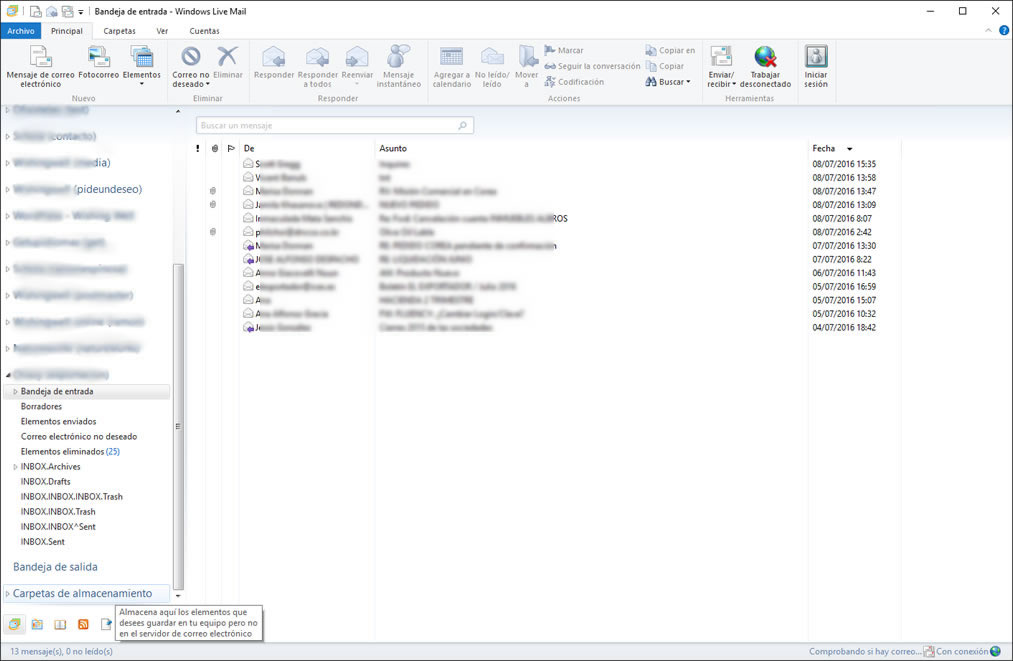The height and width of the screenshot is (661, 1013).
Task: Forward the message with Reenviar
Action: 357,67
